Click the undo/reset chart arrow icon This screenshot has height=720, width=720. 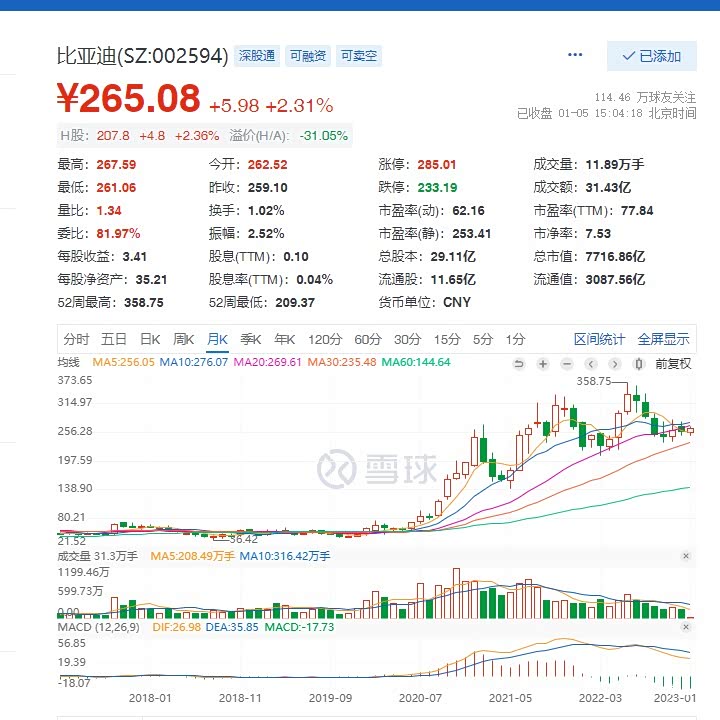(x=519, y=364)
